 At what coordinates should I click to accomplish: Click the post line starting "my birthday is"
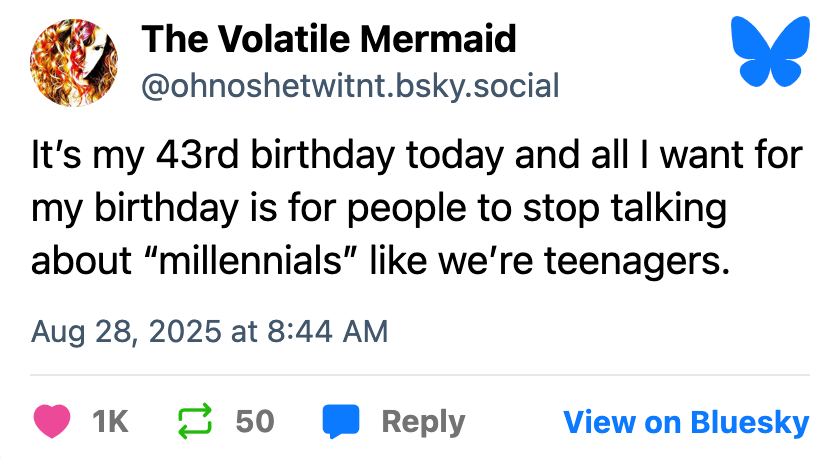tap(378, 210)
